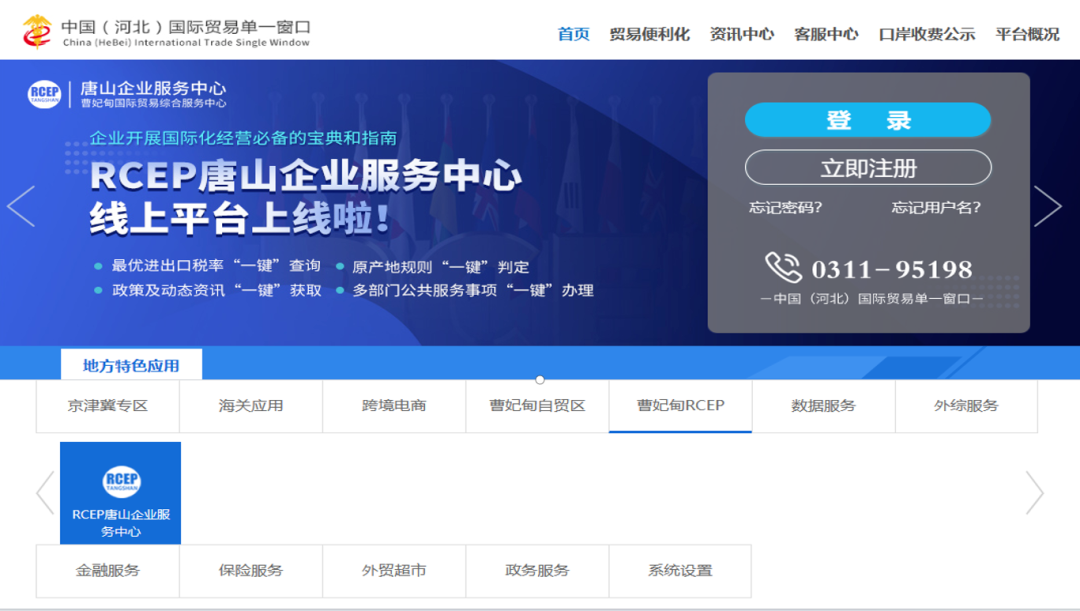Click the banner headline RCEP唐山企业服务中心
Image resolution: width=1080 pixels, height=611 pixels.
306,175
